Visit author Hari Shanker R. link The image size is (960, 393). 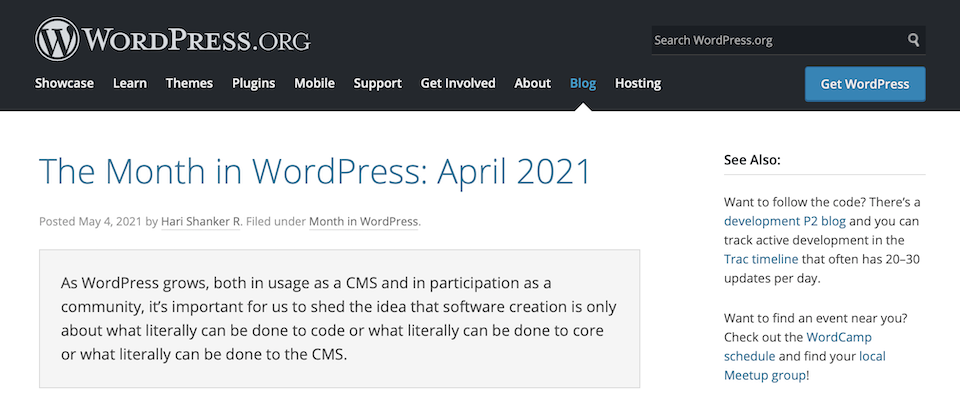(201, 222)
